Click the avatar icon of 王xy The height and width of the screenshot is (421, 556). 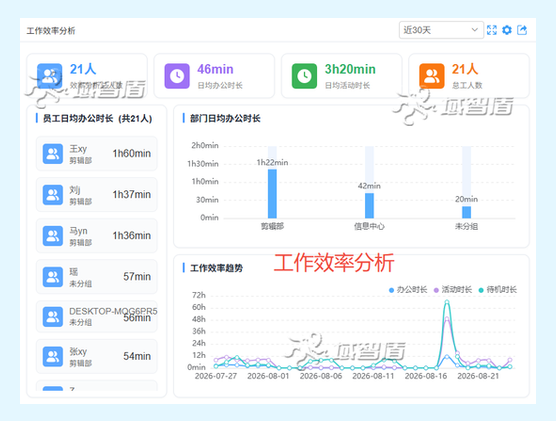[x=53, y=154]
